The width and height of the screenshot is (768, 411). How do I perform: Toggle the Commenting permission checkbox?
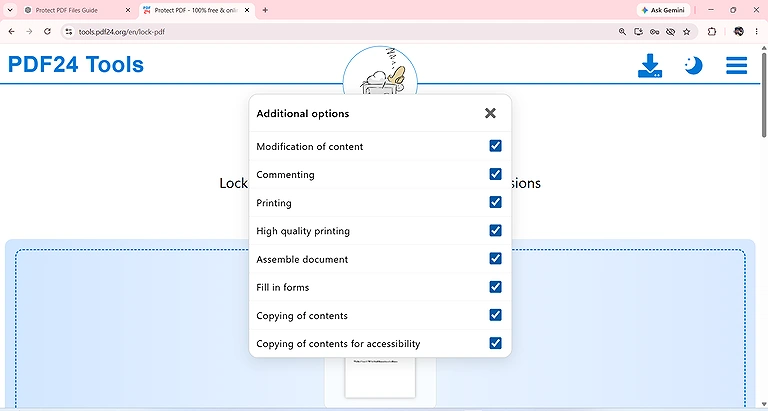(495, 174)
